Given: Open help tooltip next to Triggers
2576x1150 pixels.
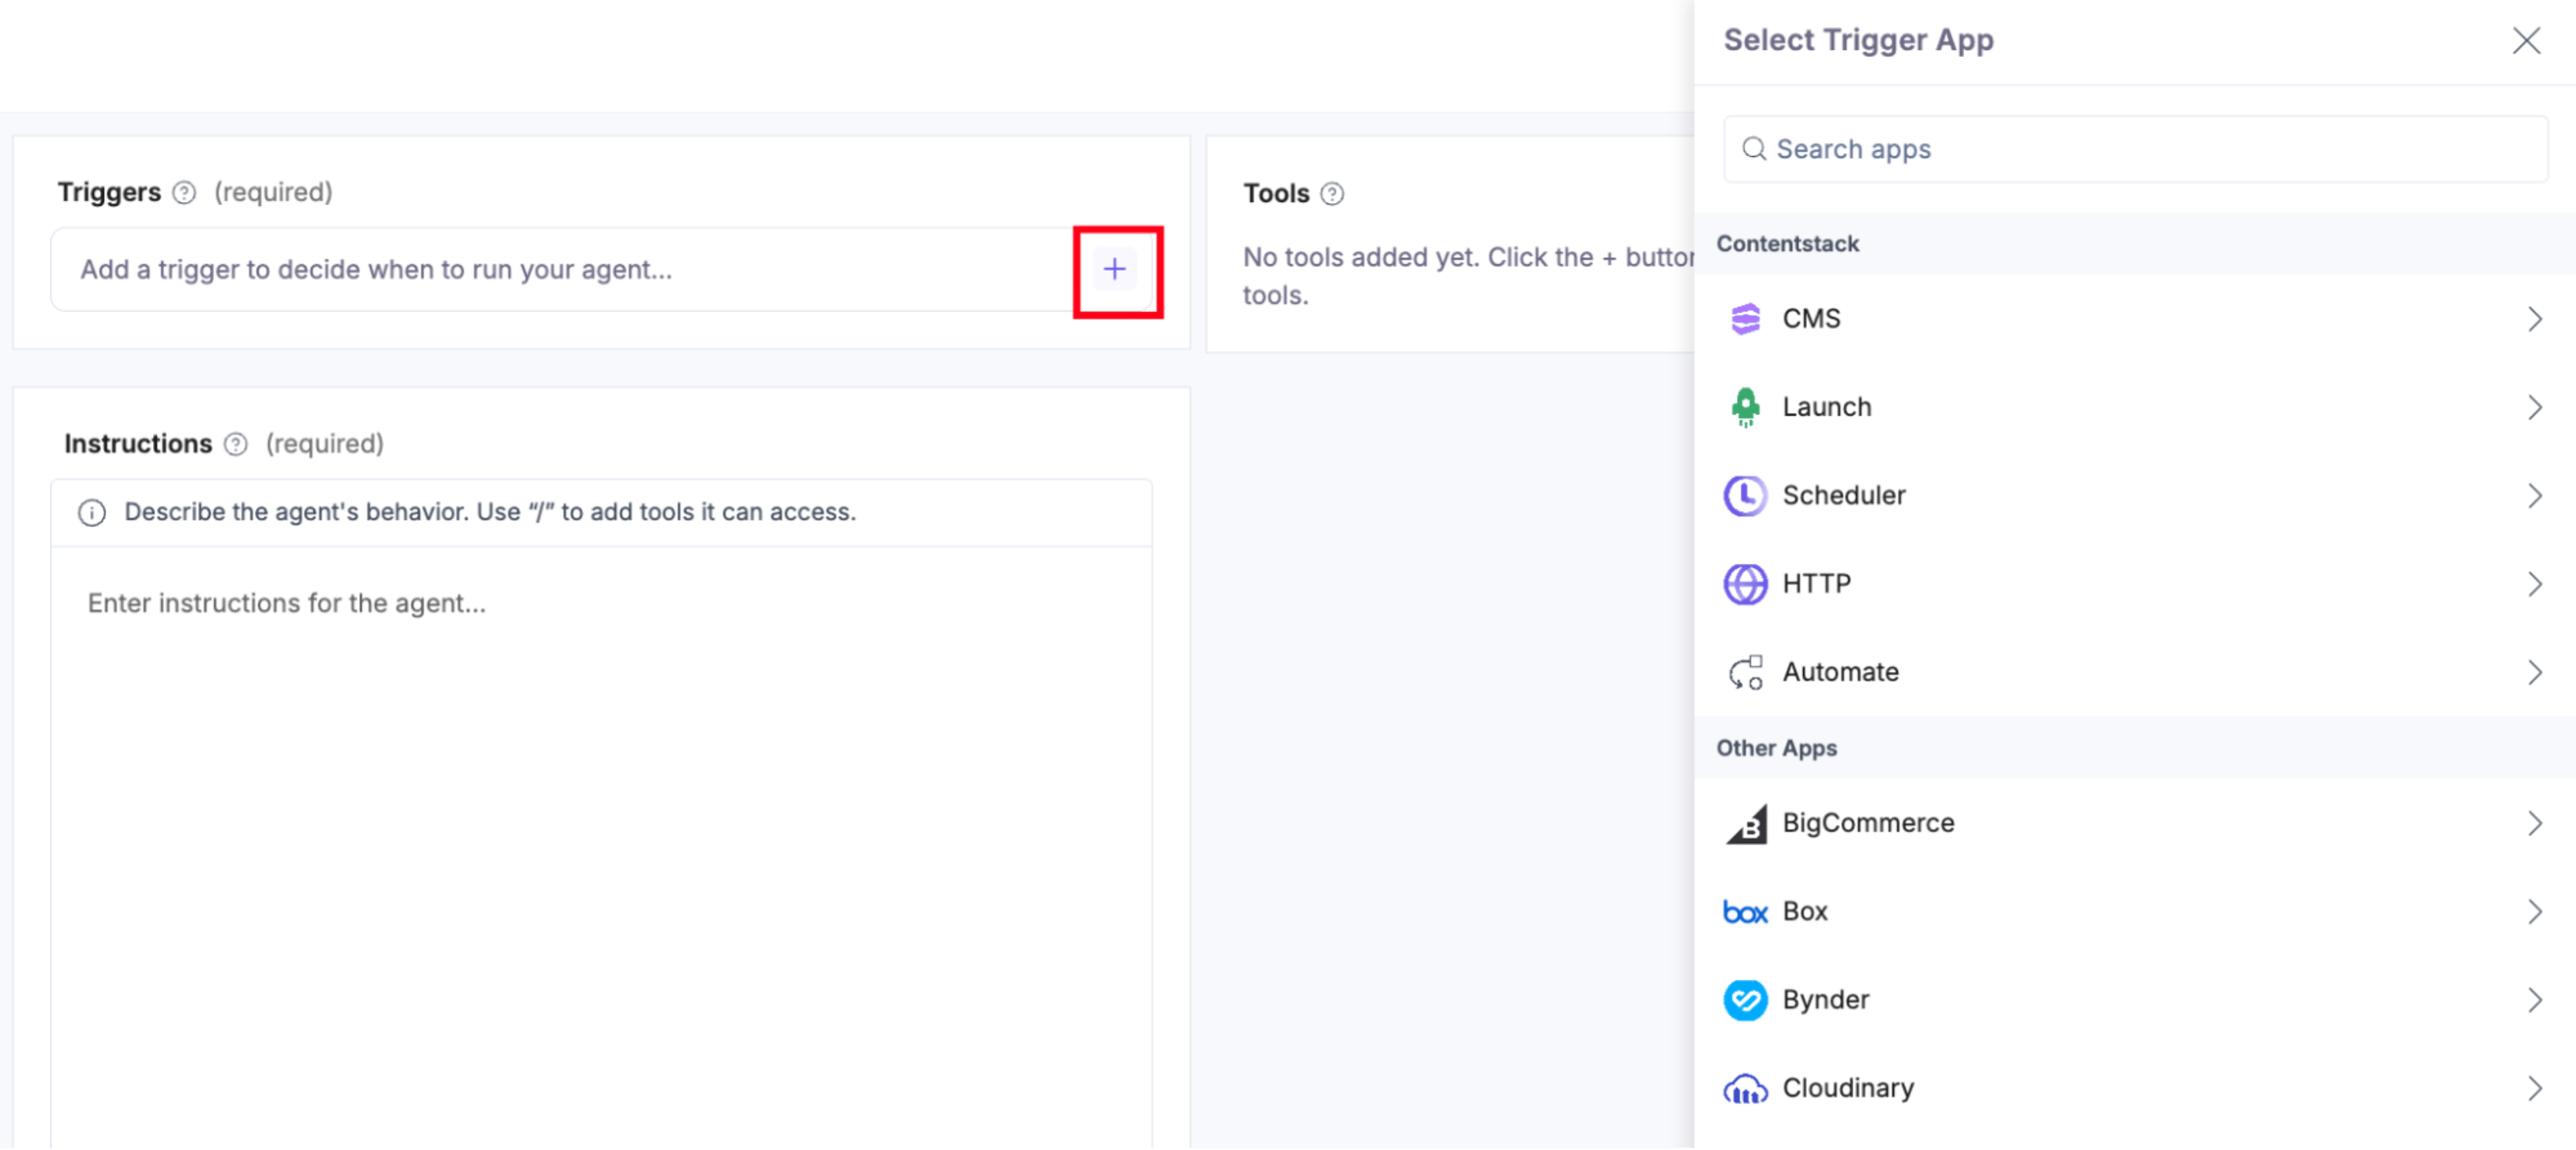Looking at the screenshot, I should tap(184, 192).
